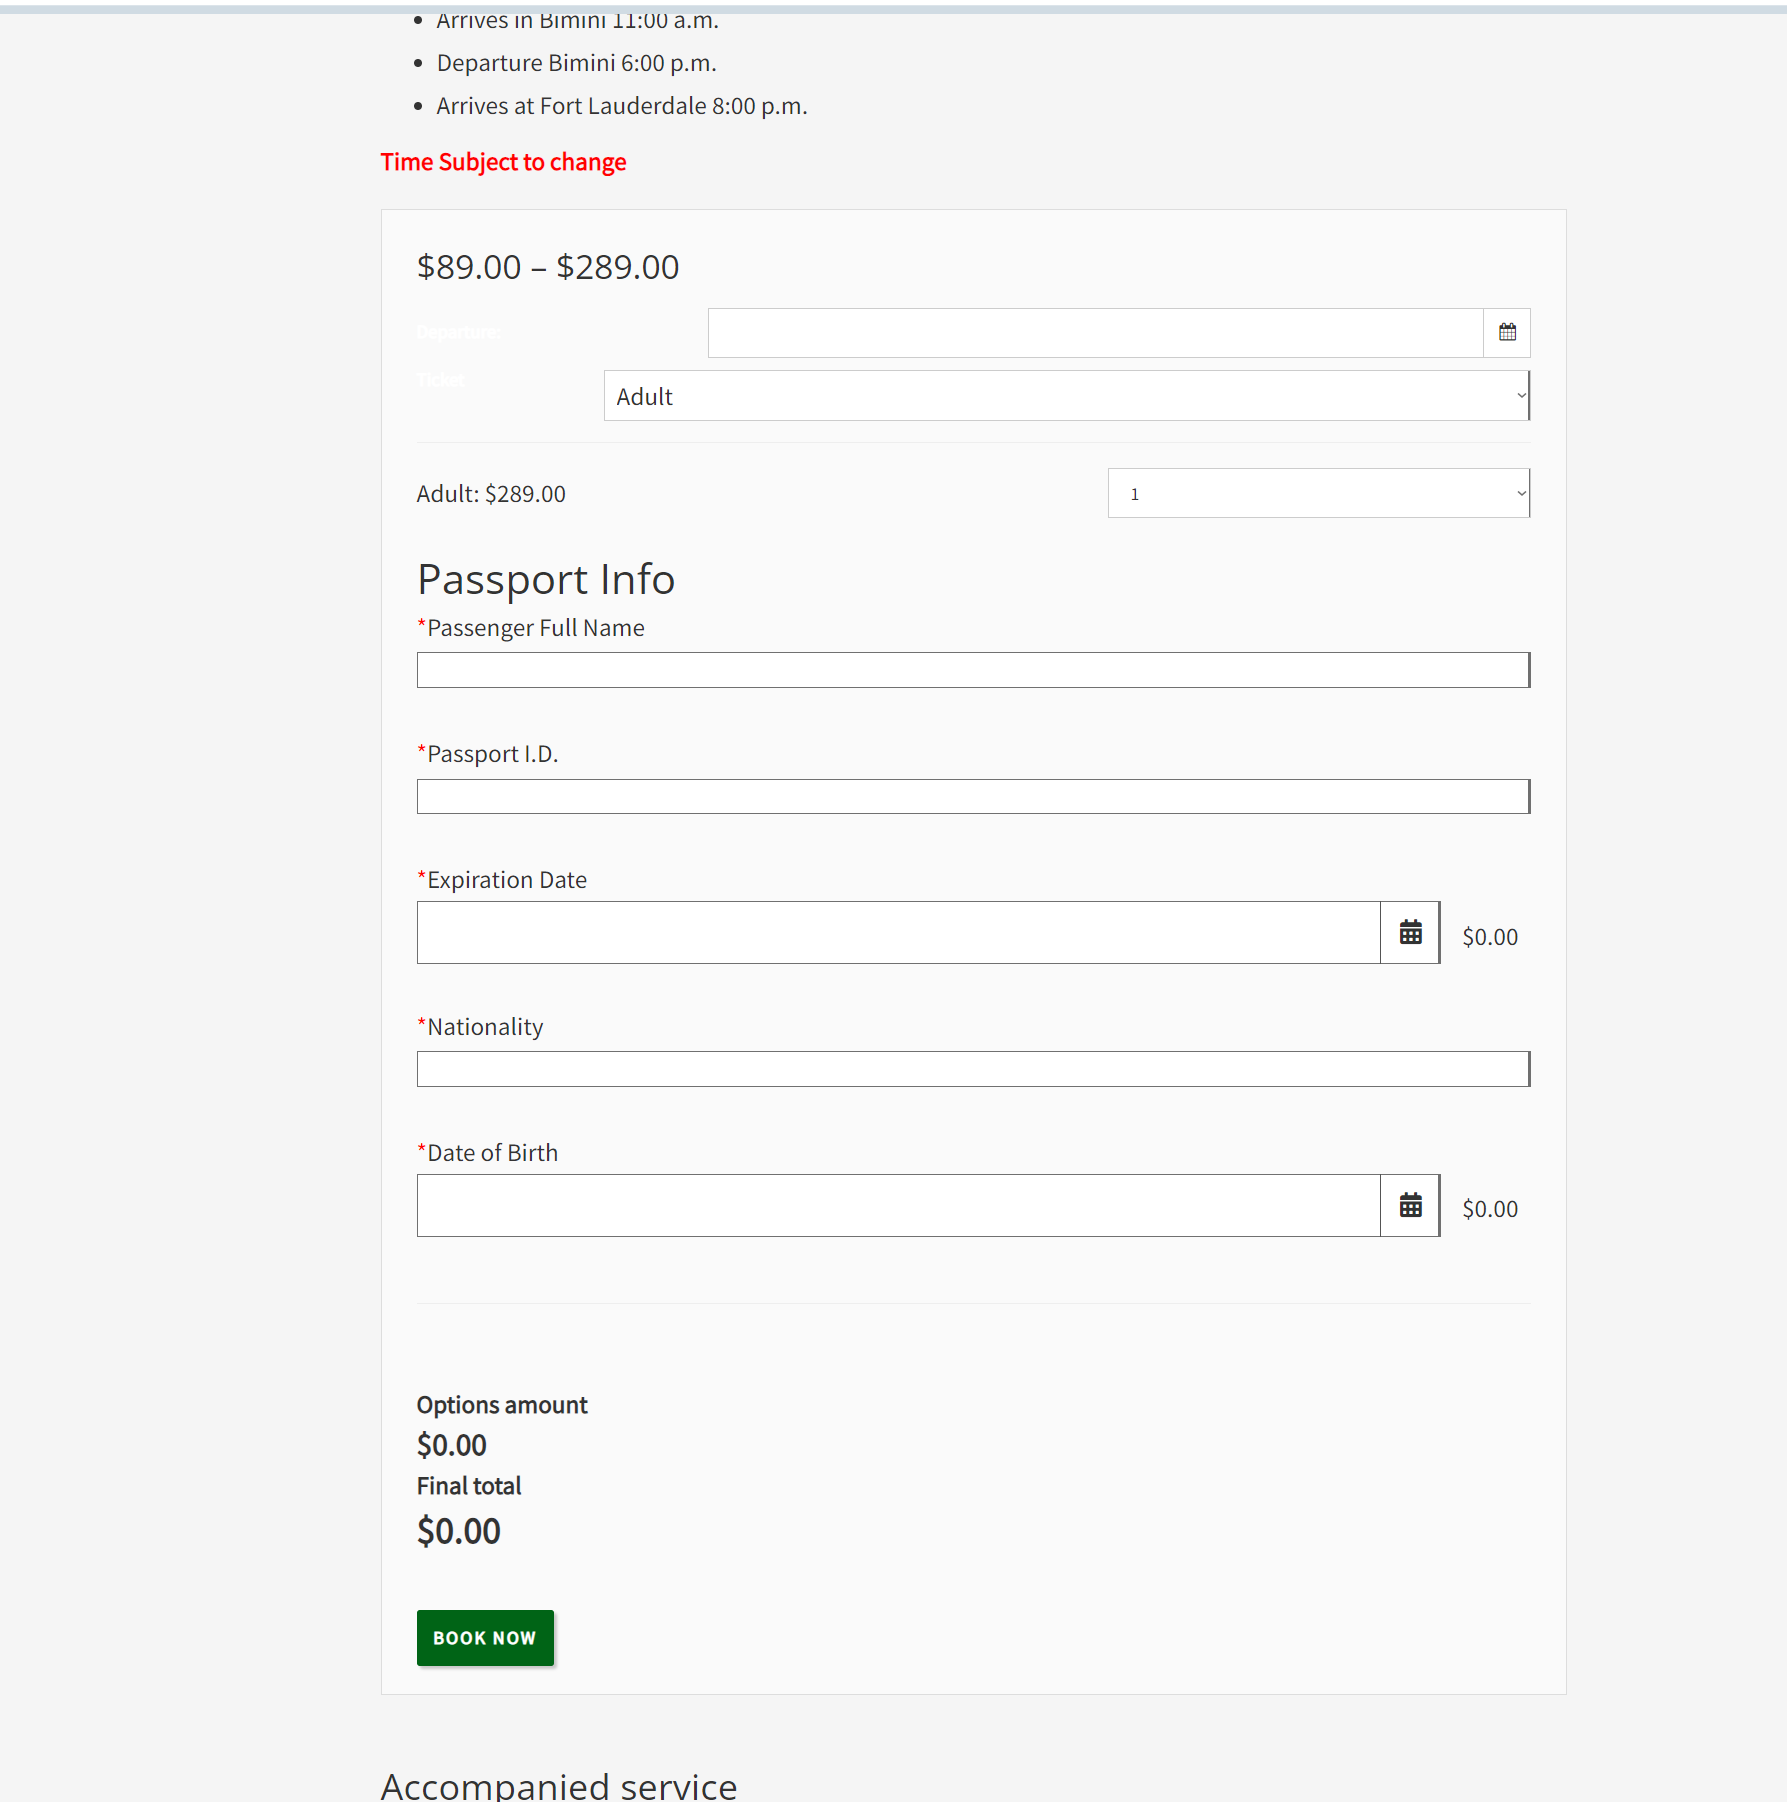Click the Time Subject to change notice

point(503,162)
